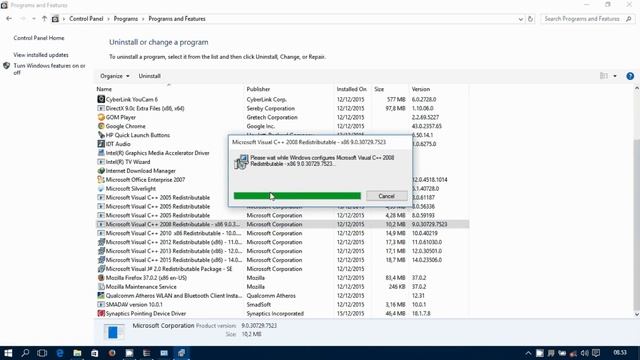This screenshot has width=640, height=360.
Task: Click the Control Panel breadcrumb
Action: click(x=86, y=19)
